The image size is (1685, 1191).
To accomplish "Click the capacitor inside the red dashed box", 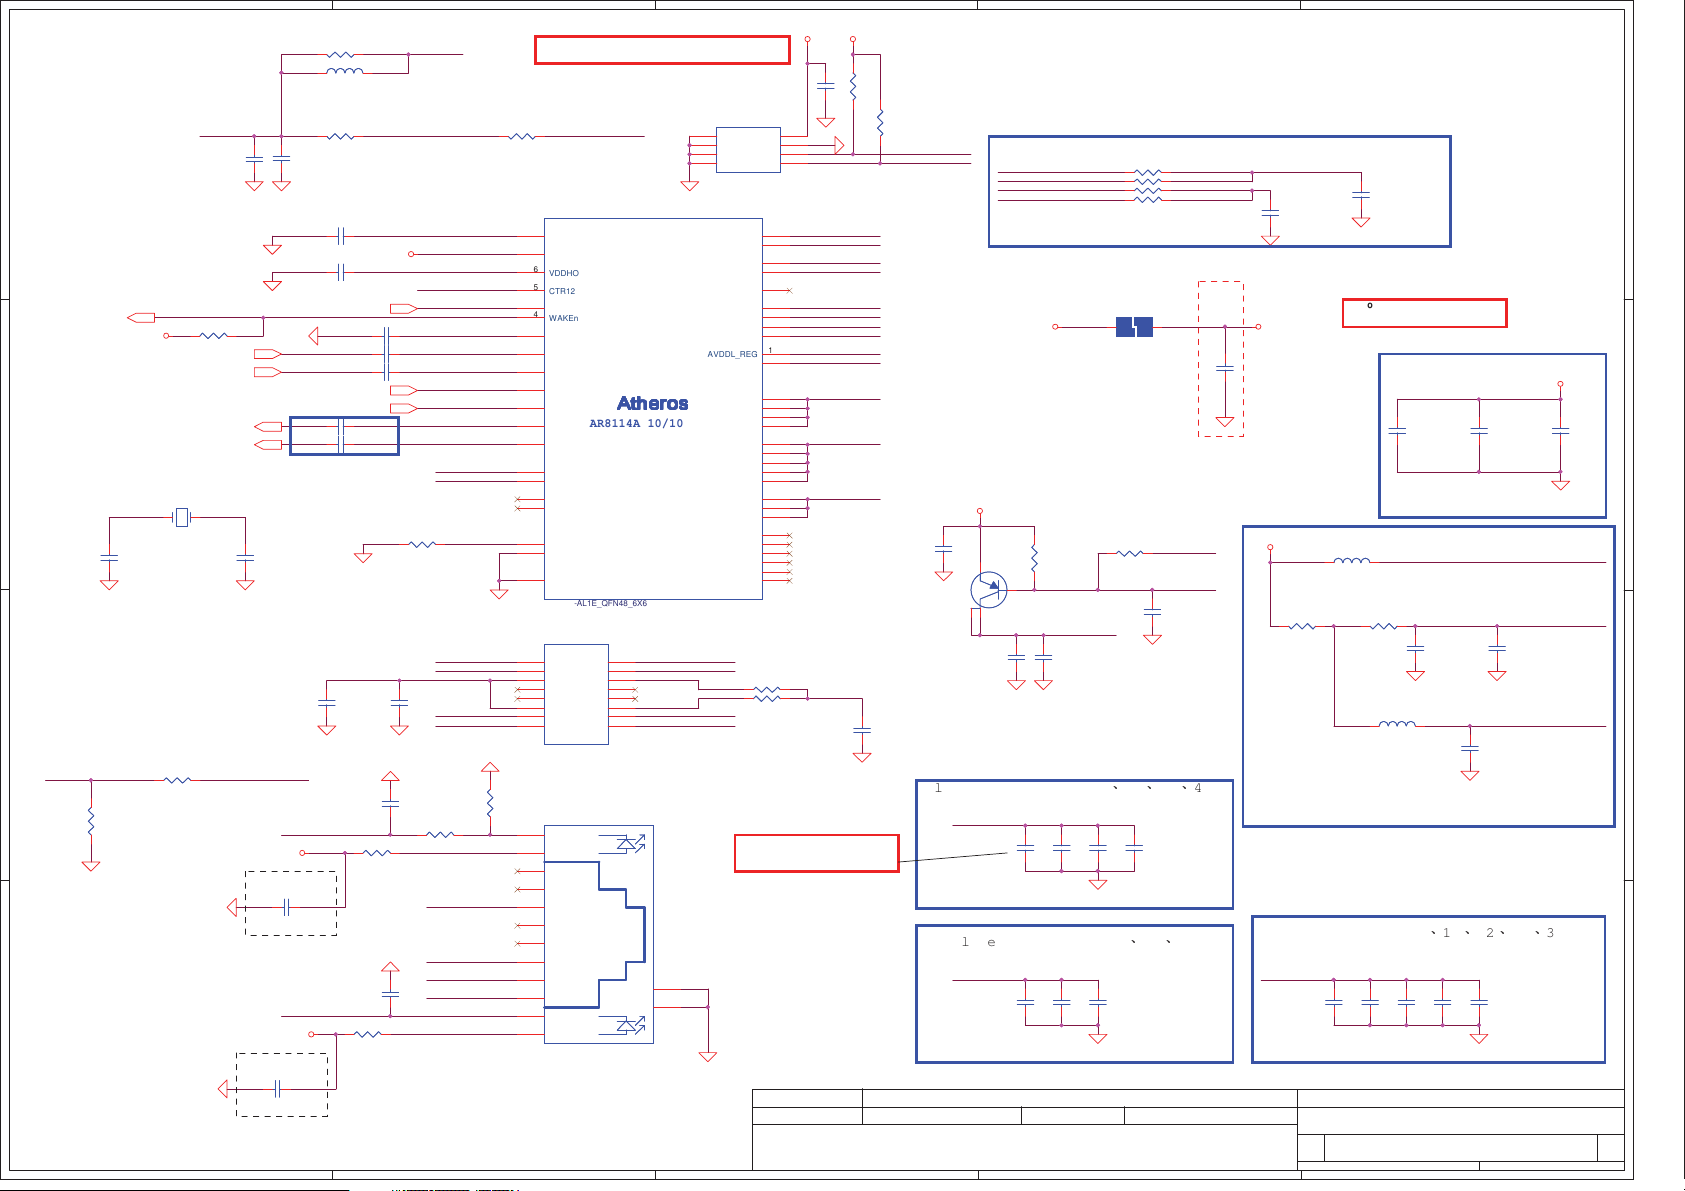I will 1224,369.
